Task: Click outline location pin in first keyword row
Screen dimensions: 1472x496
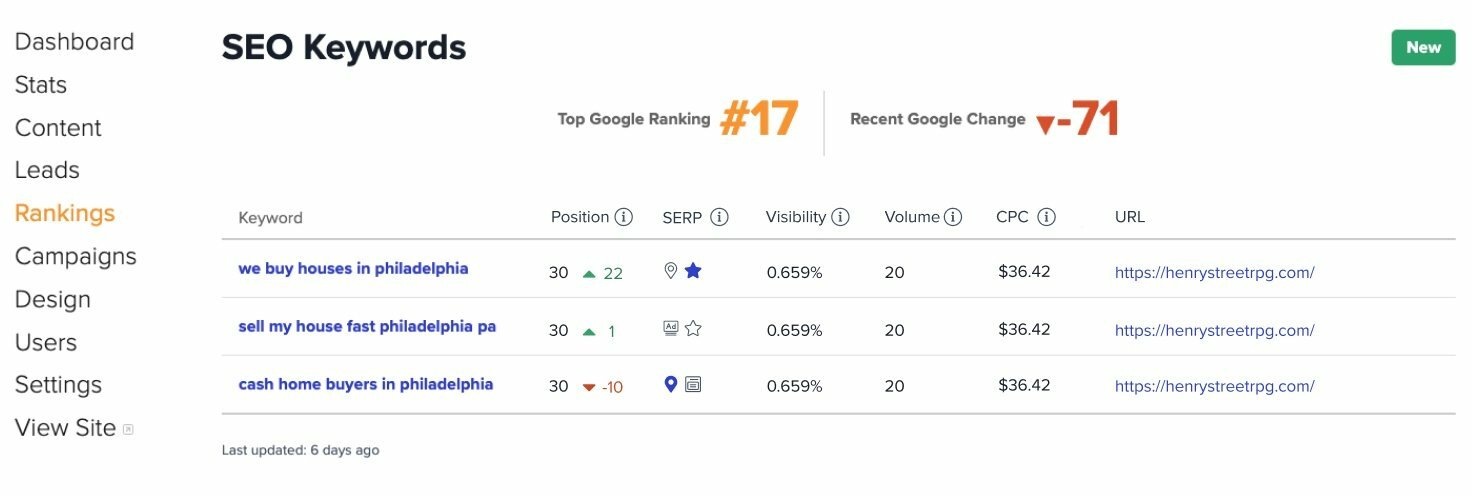Action: [671, 270]
